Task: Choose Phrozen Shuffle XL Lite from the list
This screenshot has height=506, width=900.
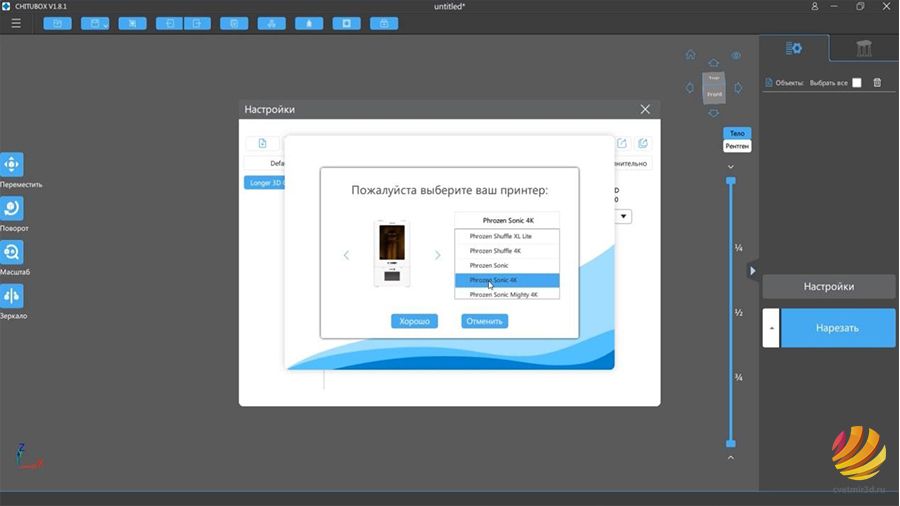Action: coord(507,236)
